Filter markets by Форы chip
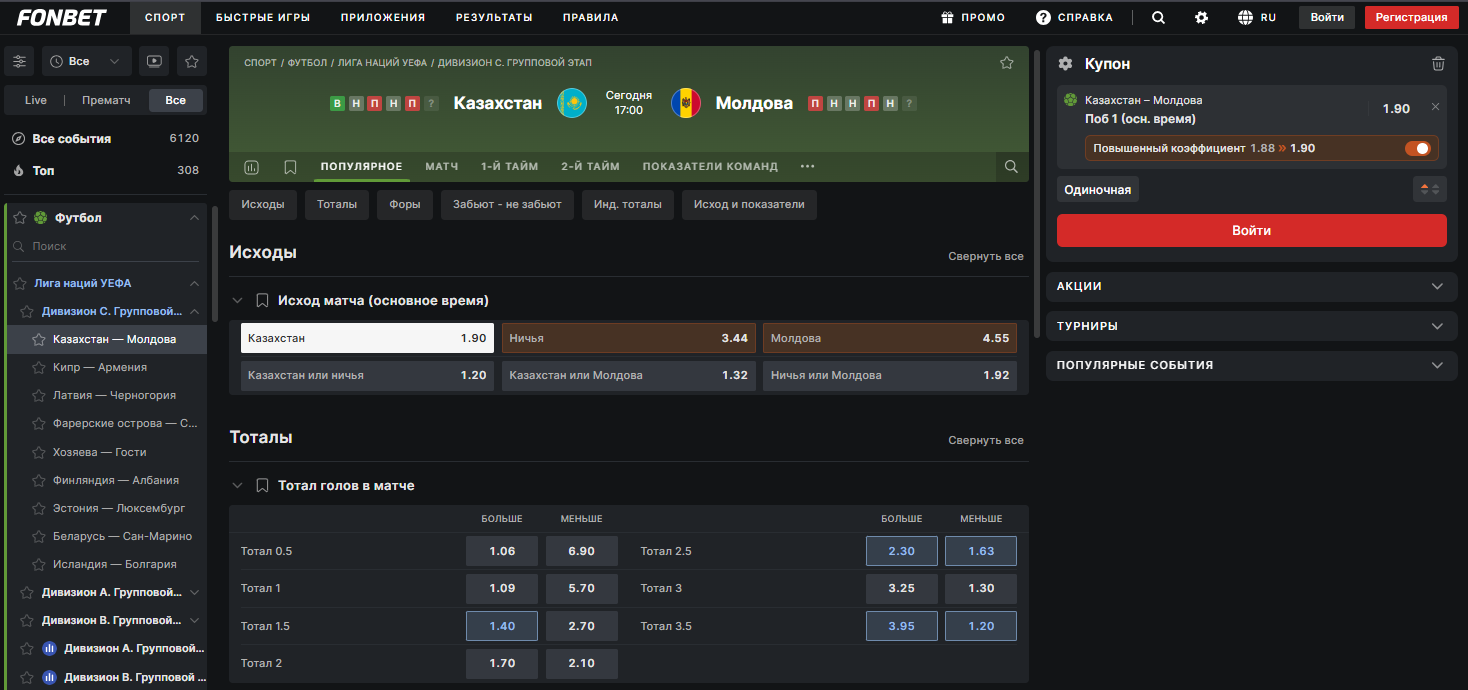Screen dimensions: 1468x690 (x=405, y=204)
